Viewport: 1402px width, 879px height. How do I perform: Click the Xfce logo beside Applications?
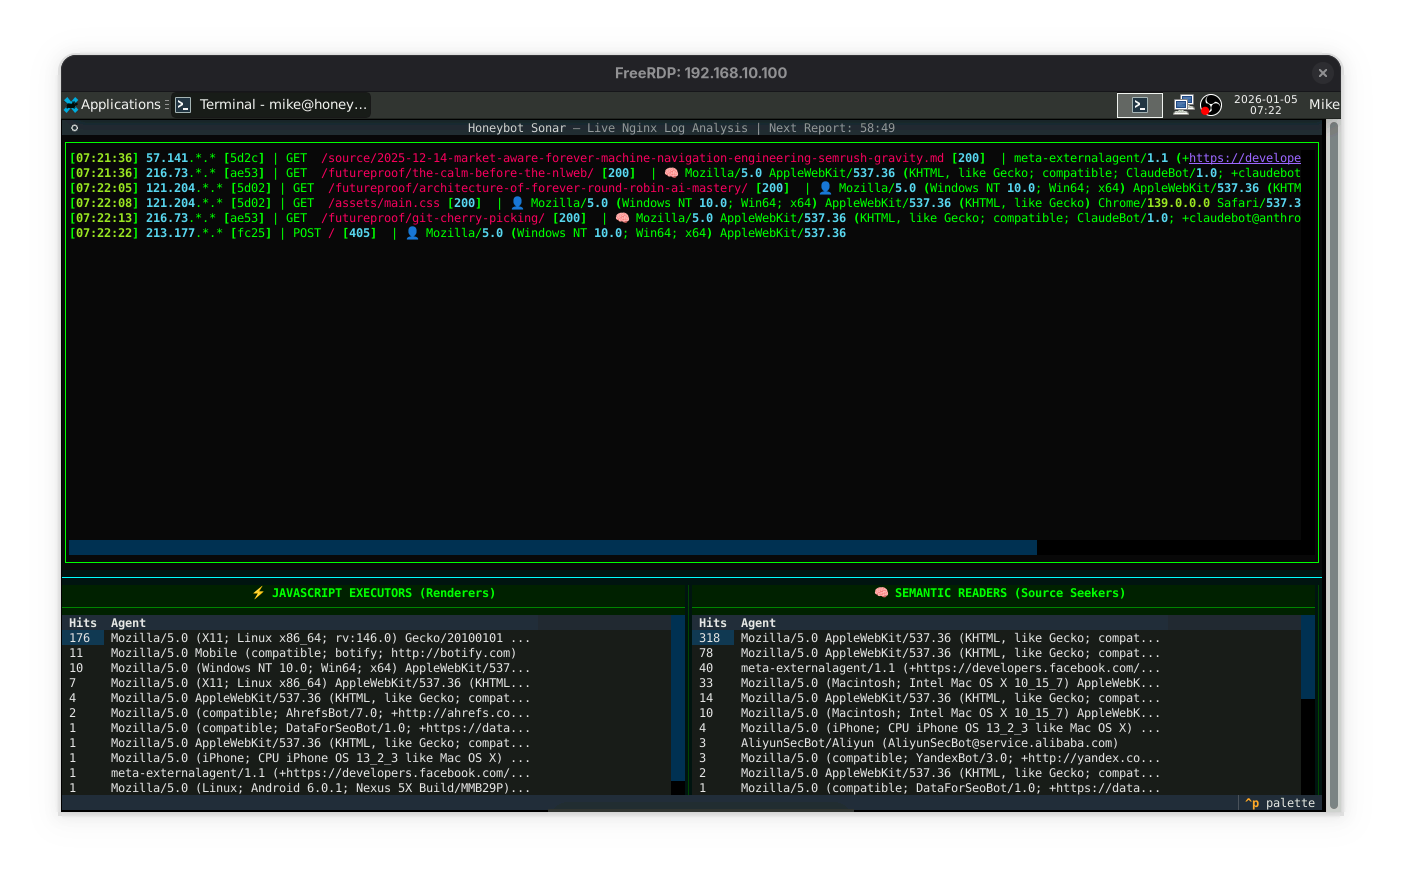click(x=70, y=104)
